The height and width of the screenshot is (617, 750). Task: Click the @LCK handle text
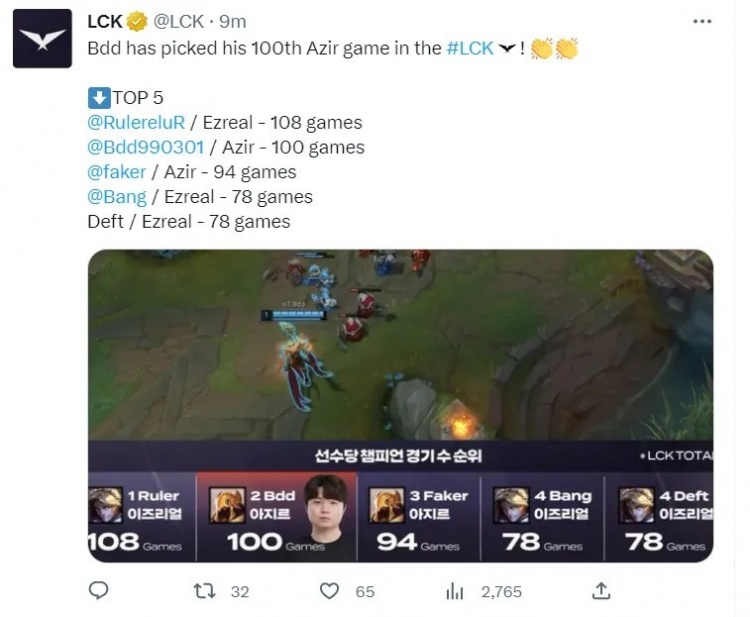[x=178, y=22]
